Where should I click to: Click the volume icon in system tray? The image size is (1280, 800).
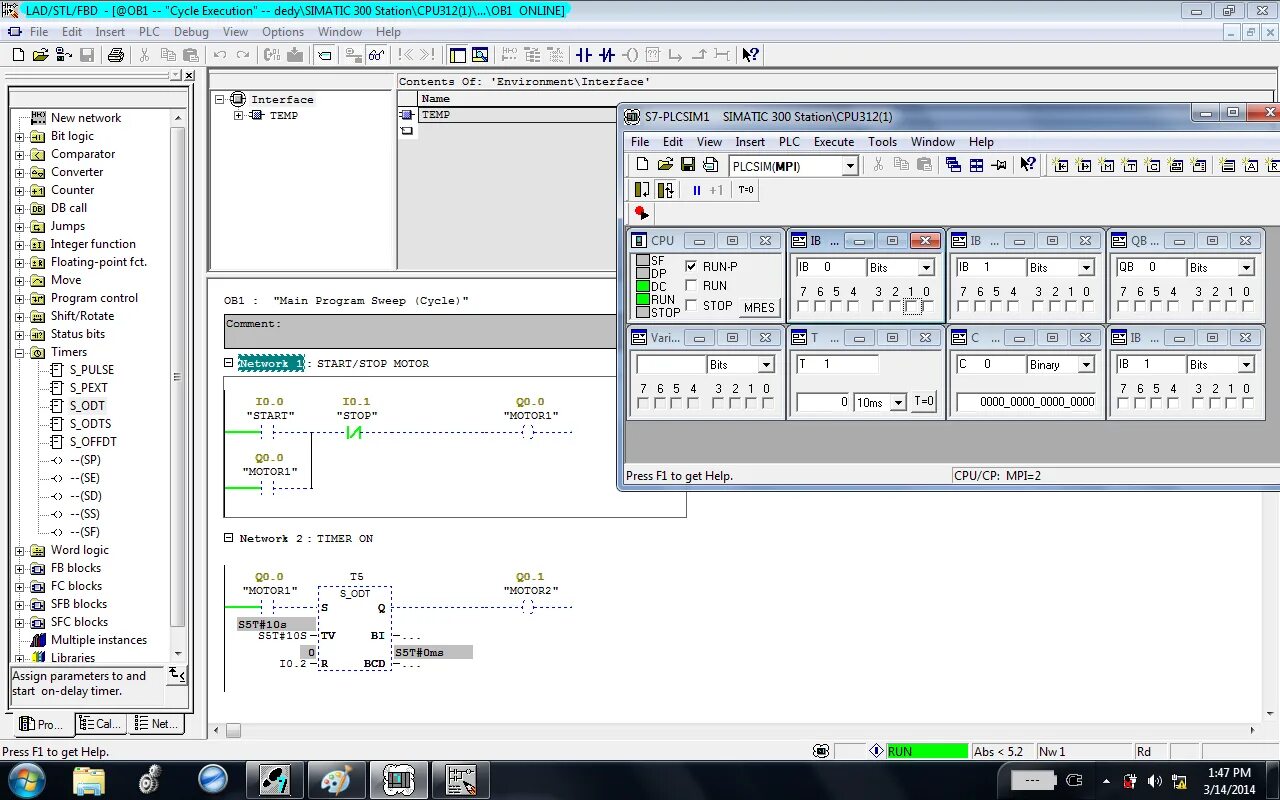click(x=1155, y=781)
